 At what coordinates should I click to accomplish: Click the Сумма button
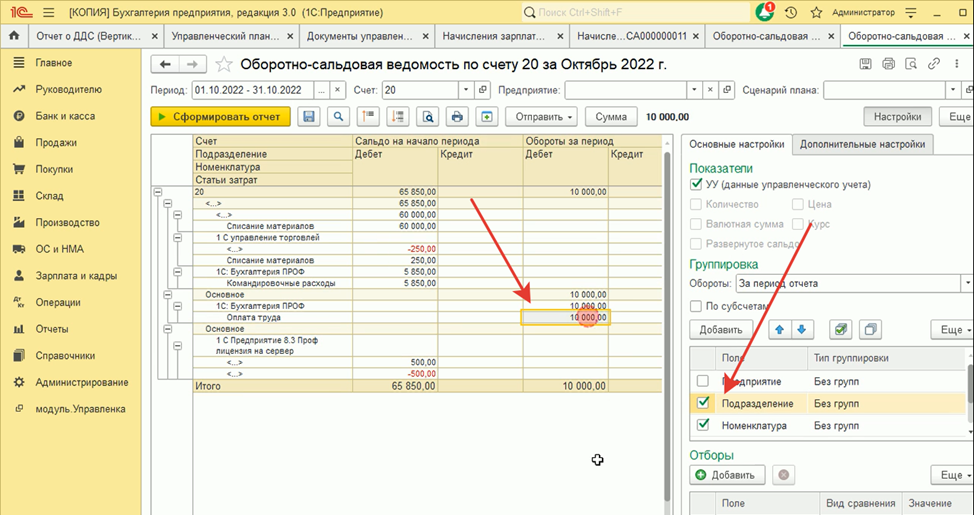coord(611,117)
